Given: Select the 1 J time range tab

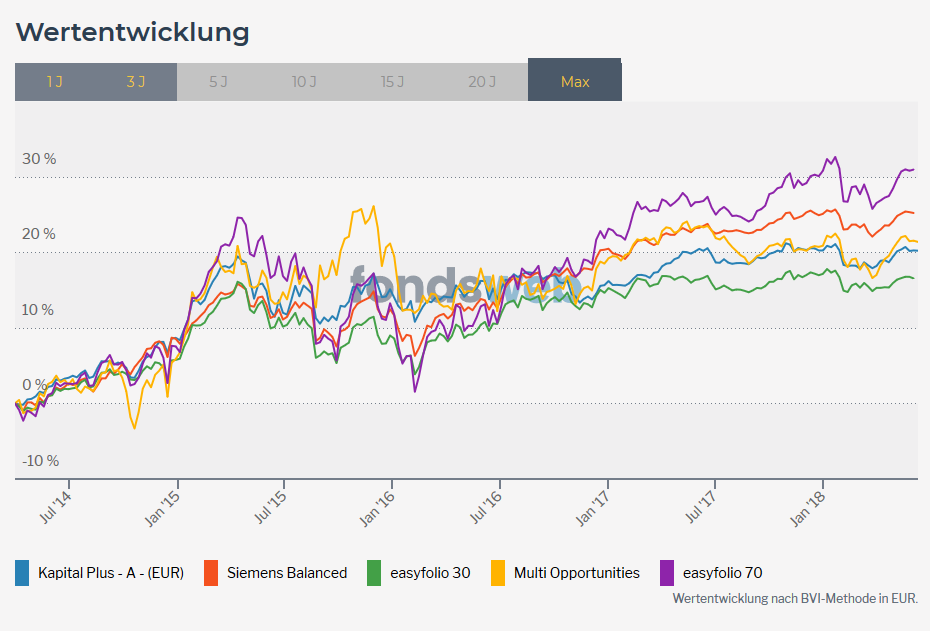Looking at the screenshot, I should point(54,82).
